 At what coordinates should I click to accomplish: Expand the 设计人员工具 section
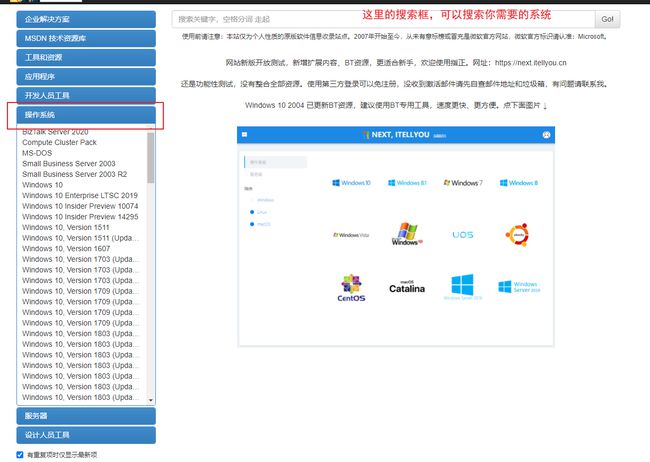pos(86,435)
